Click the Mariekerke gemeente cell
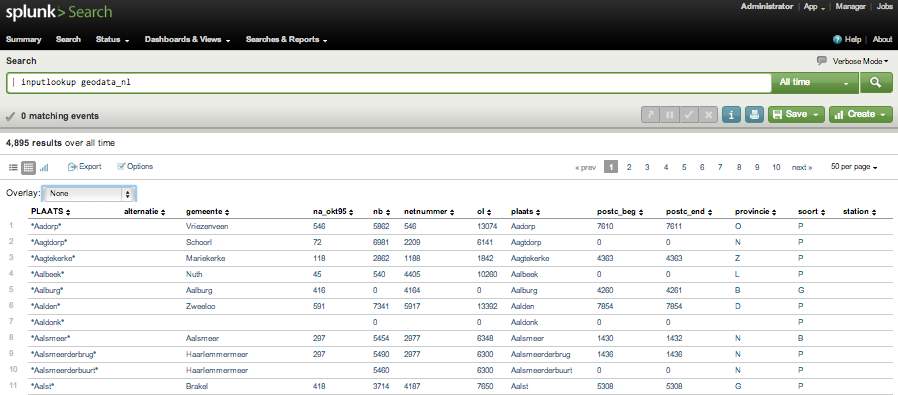Screen dimensions: 898x395 [206, 258]
